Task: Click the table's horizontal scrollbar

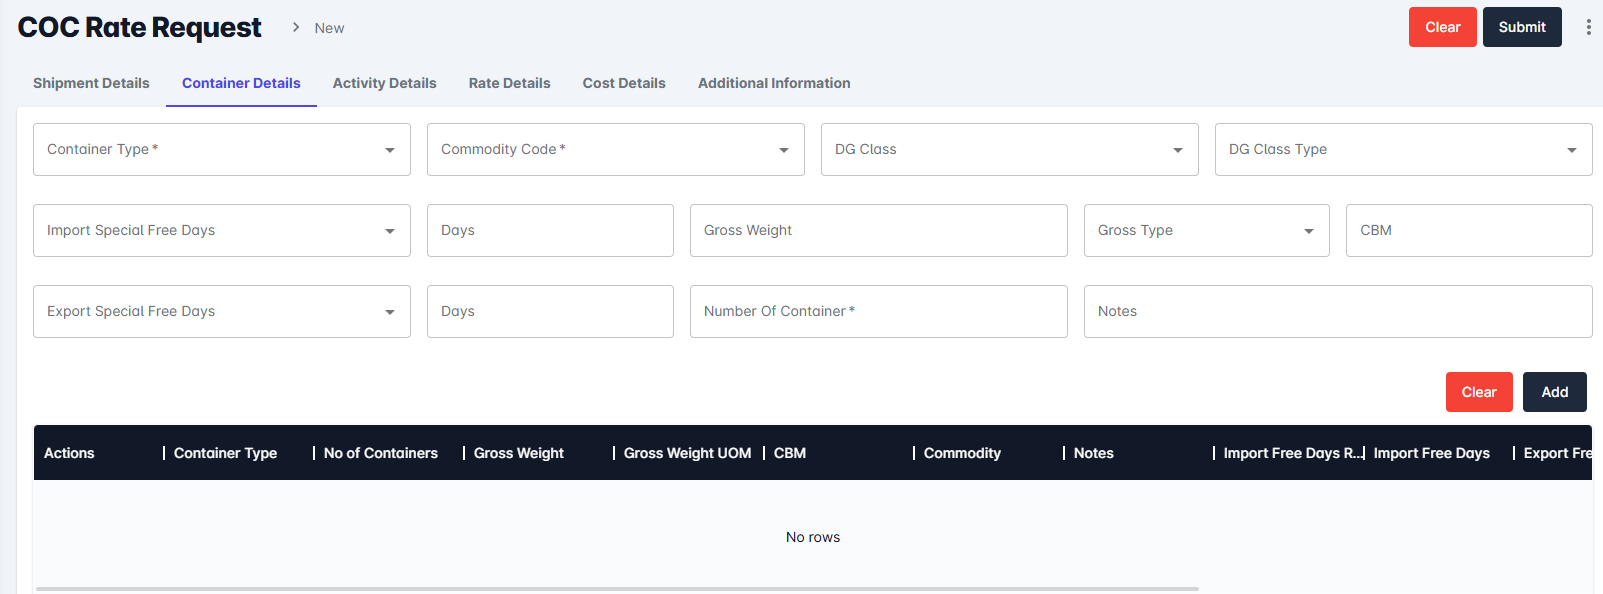Action: (x=616, y=589)
